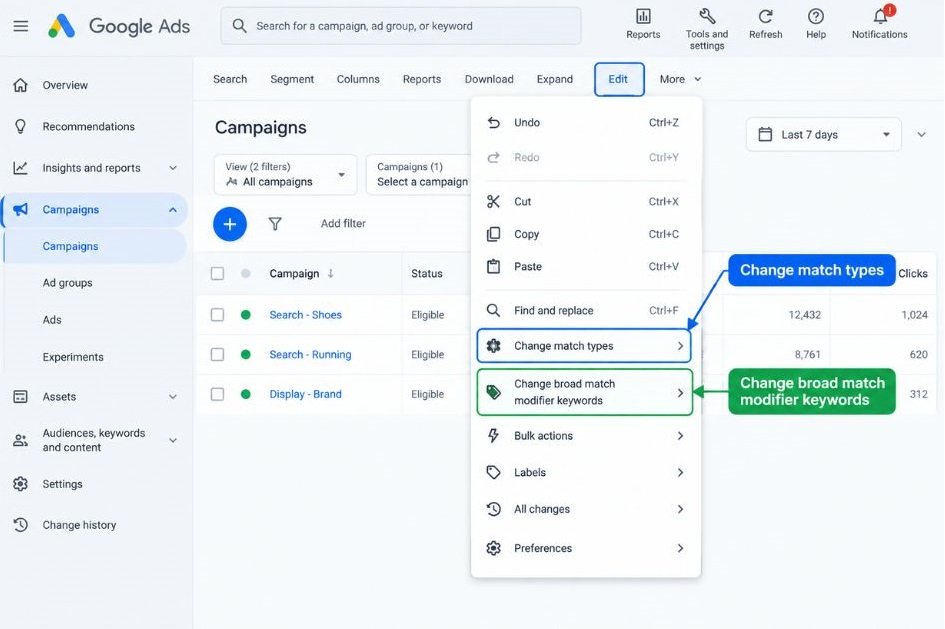945x629 pixels.
Task: Click Segment in the toolbar
Action: (x=292, y=79)
